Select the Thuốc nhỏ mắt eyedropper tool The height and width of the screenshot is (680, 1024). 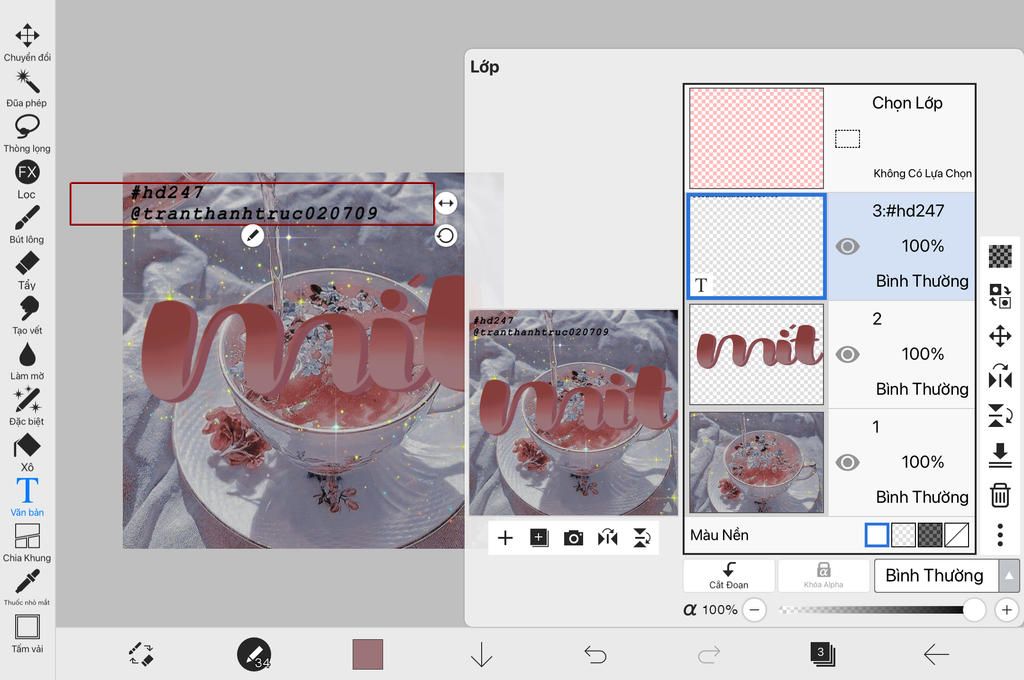27,587
